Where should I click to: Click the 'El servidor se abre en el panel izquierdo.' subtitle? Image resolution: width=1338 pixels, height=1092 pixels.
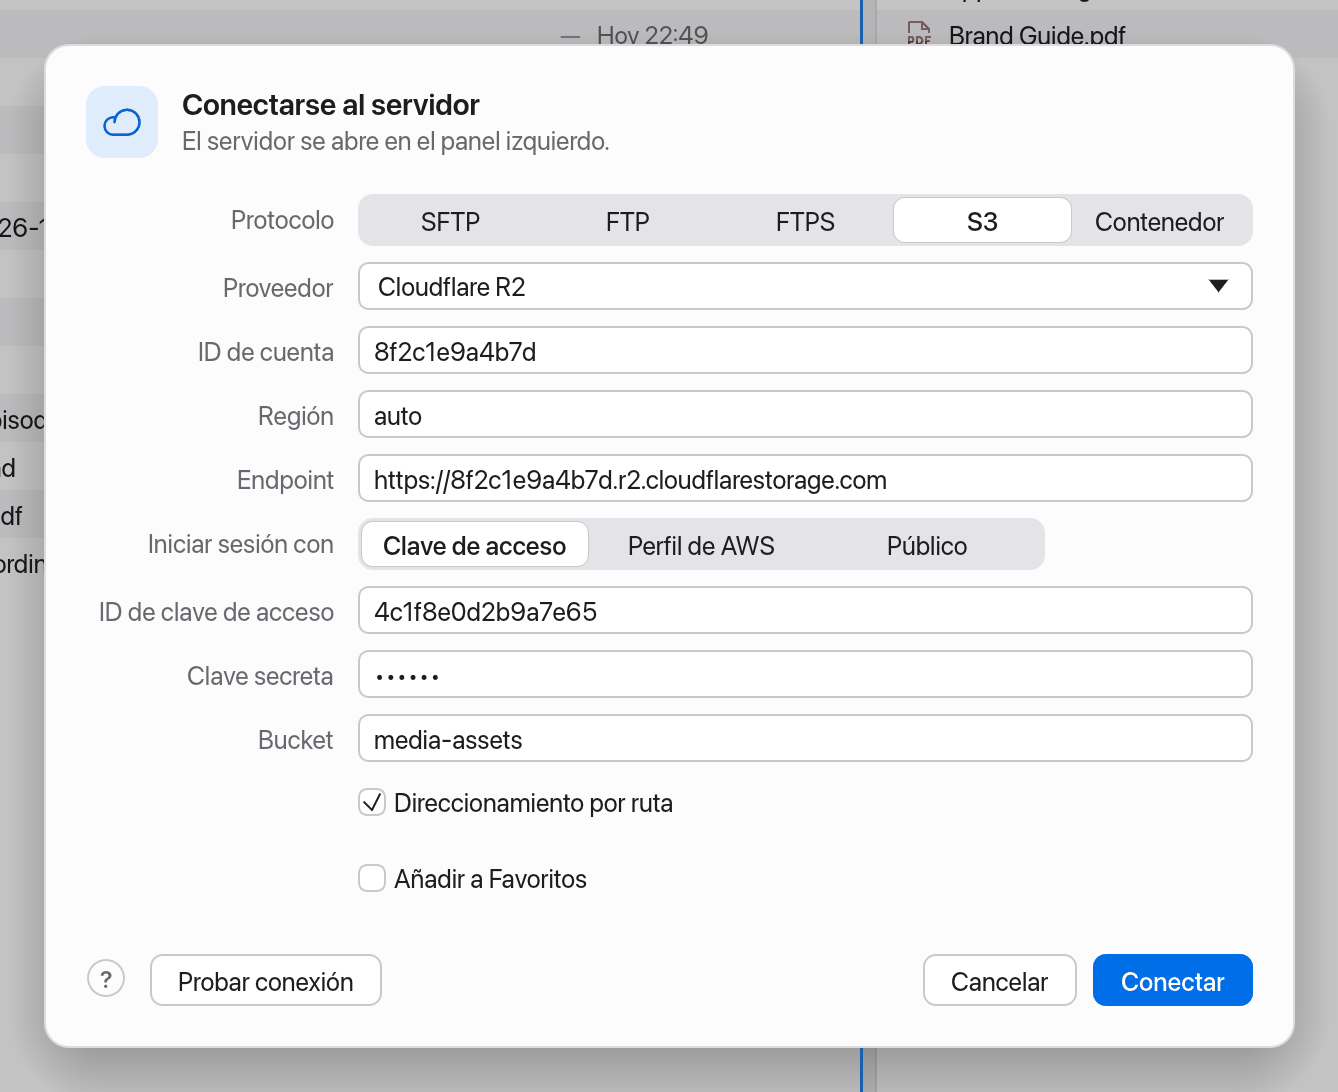click(396, 141)
